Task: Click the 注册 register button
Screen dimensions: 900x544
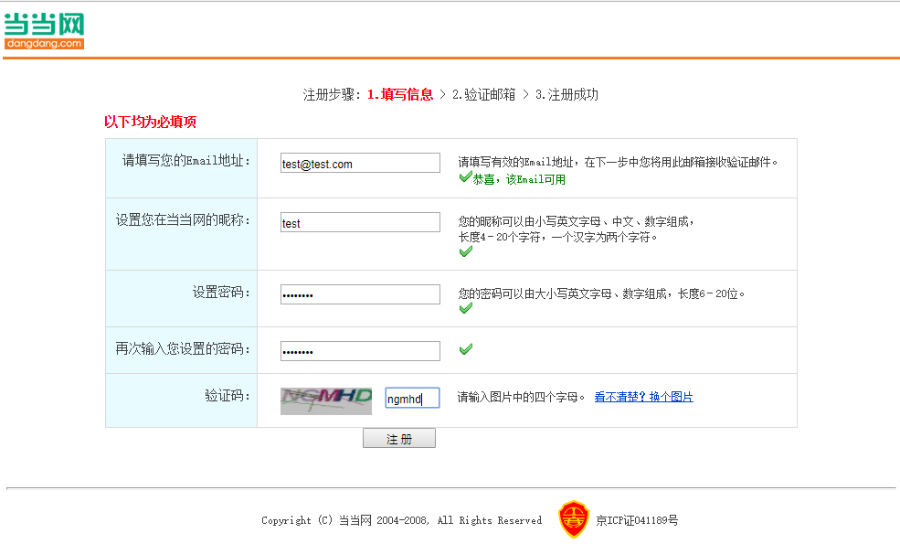Action: [399, 438]
